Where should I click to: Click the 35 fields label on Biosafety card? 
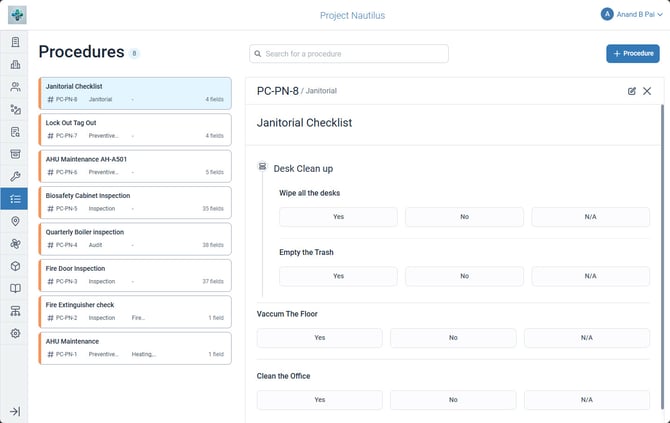point(213,209)
